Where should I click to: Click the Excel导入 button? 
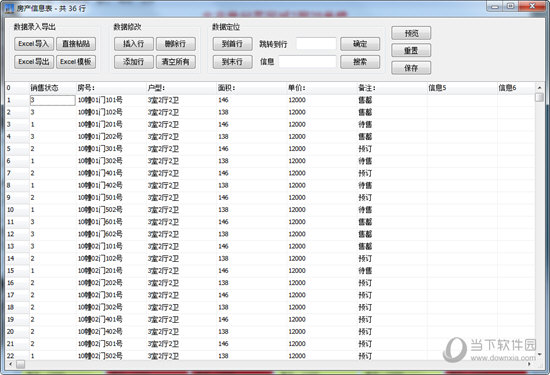34,44
